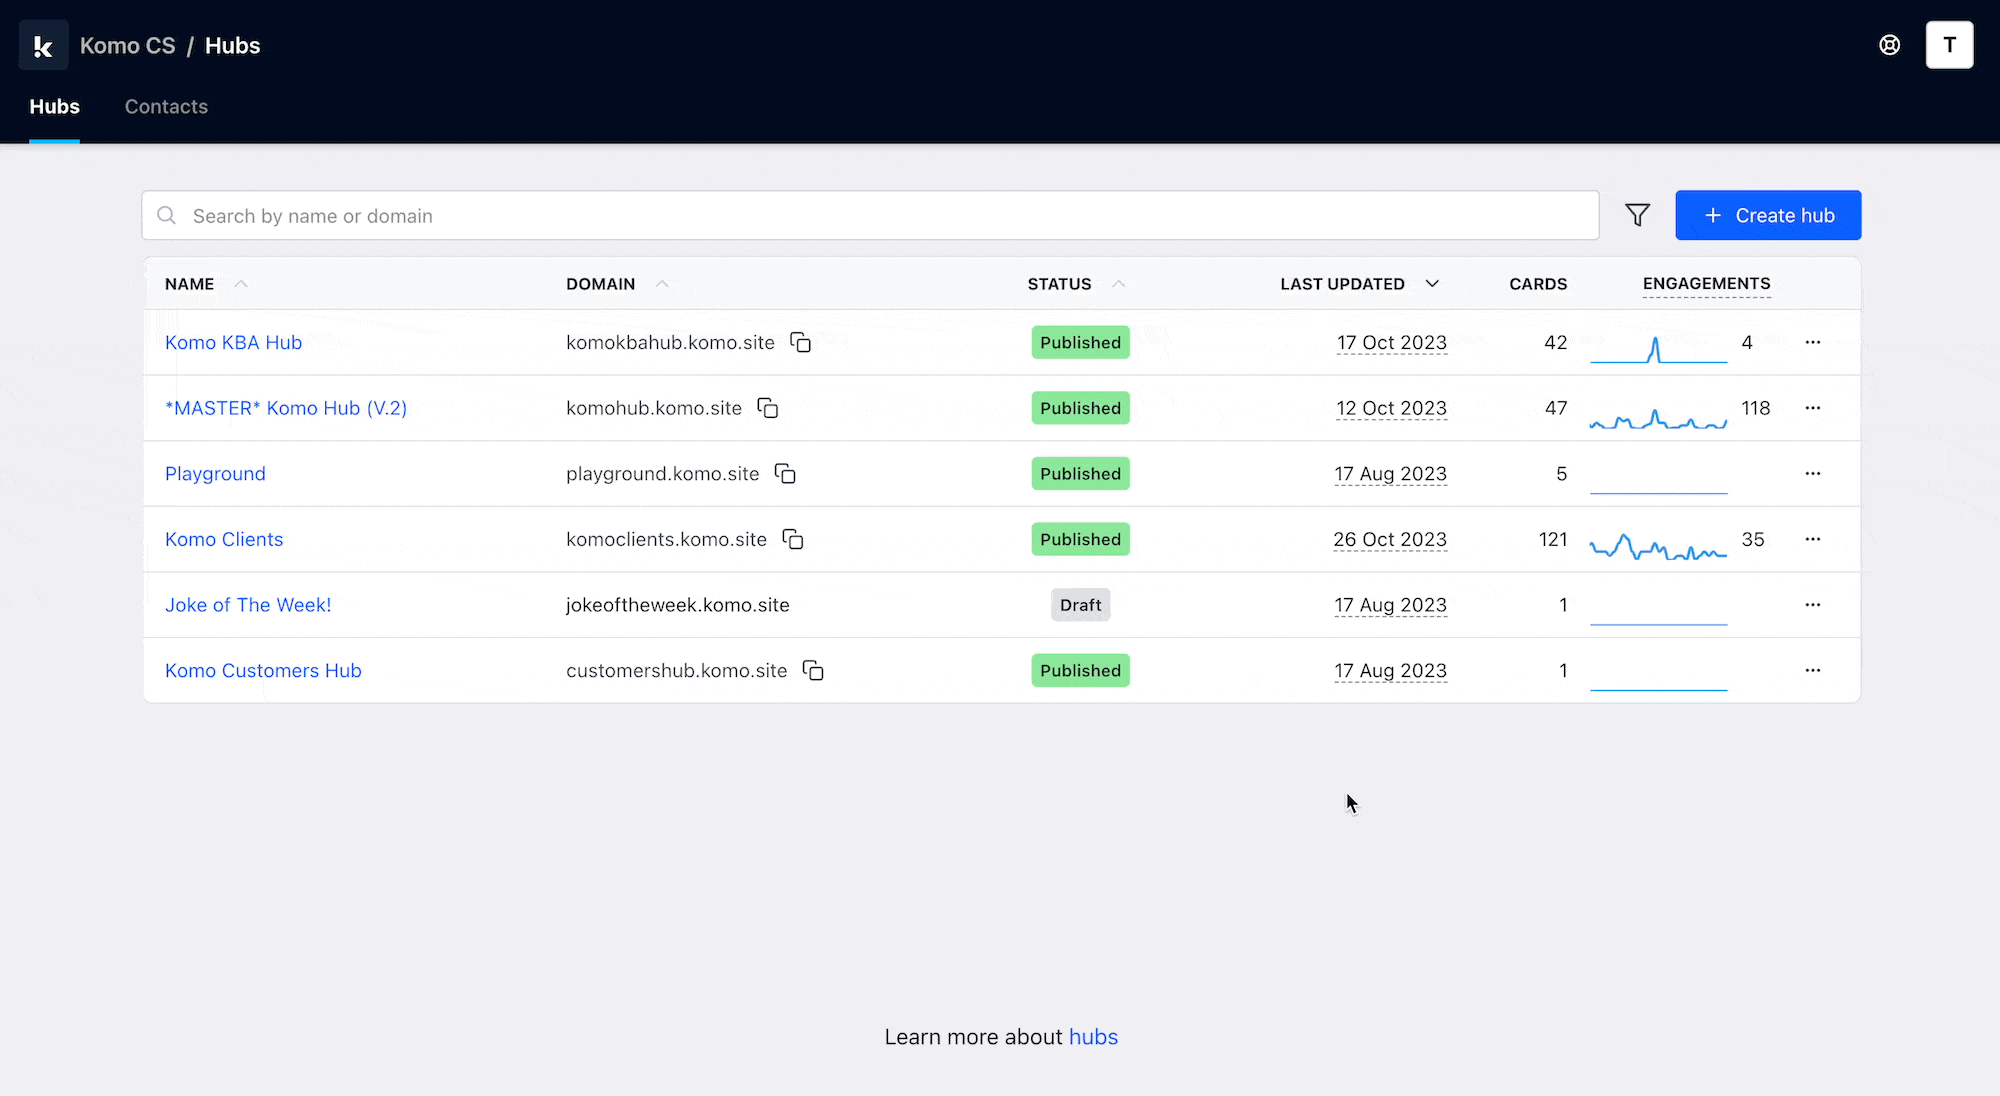Copy the komokbahub.komo.site domain
The width and height of the screenshot is (2000, 1096).
pos(801,343)
